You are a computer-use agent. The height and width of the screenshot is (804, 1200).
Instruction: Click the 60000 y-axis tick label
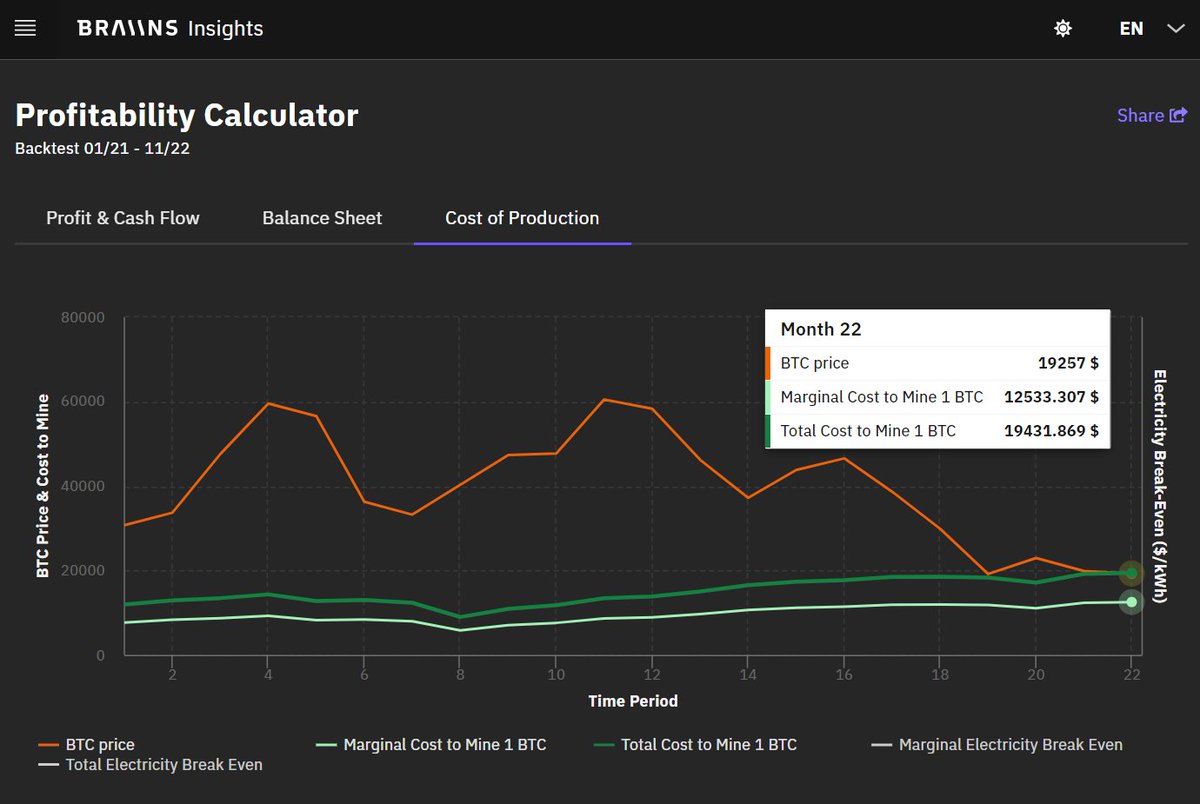pos(83,402)
